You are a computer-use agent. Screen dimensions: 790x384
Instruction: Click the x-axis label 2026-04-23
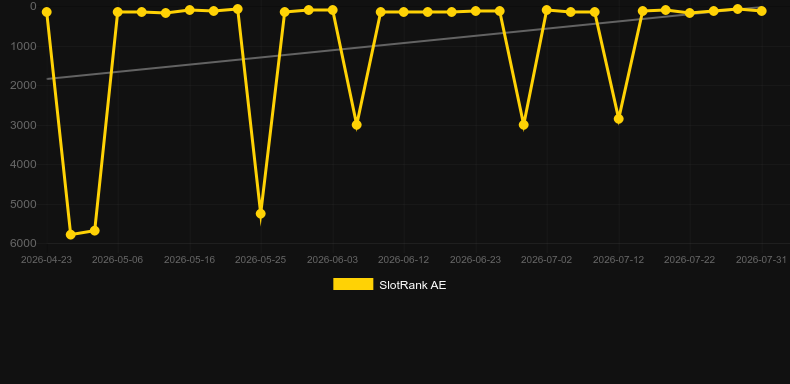[46, 260]
